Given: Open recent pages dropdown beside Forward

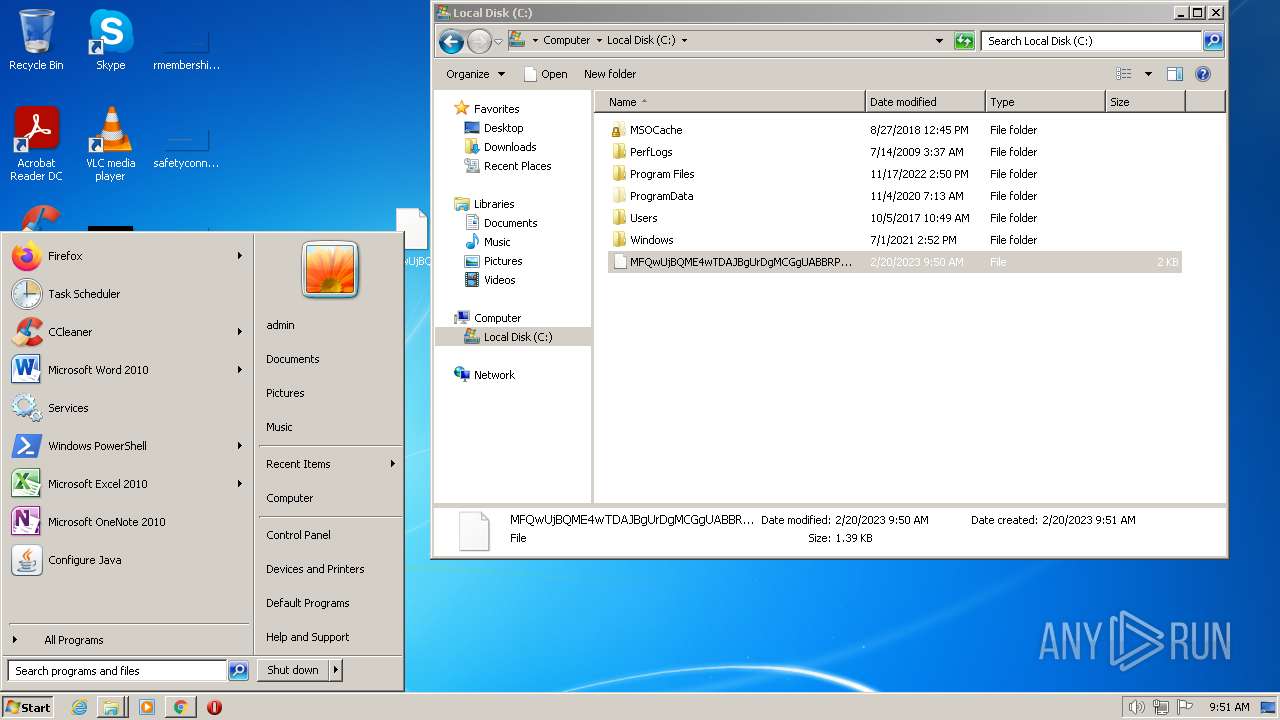Looking at the screenshot, I should click(498, 41).
